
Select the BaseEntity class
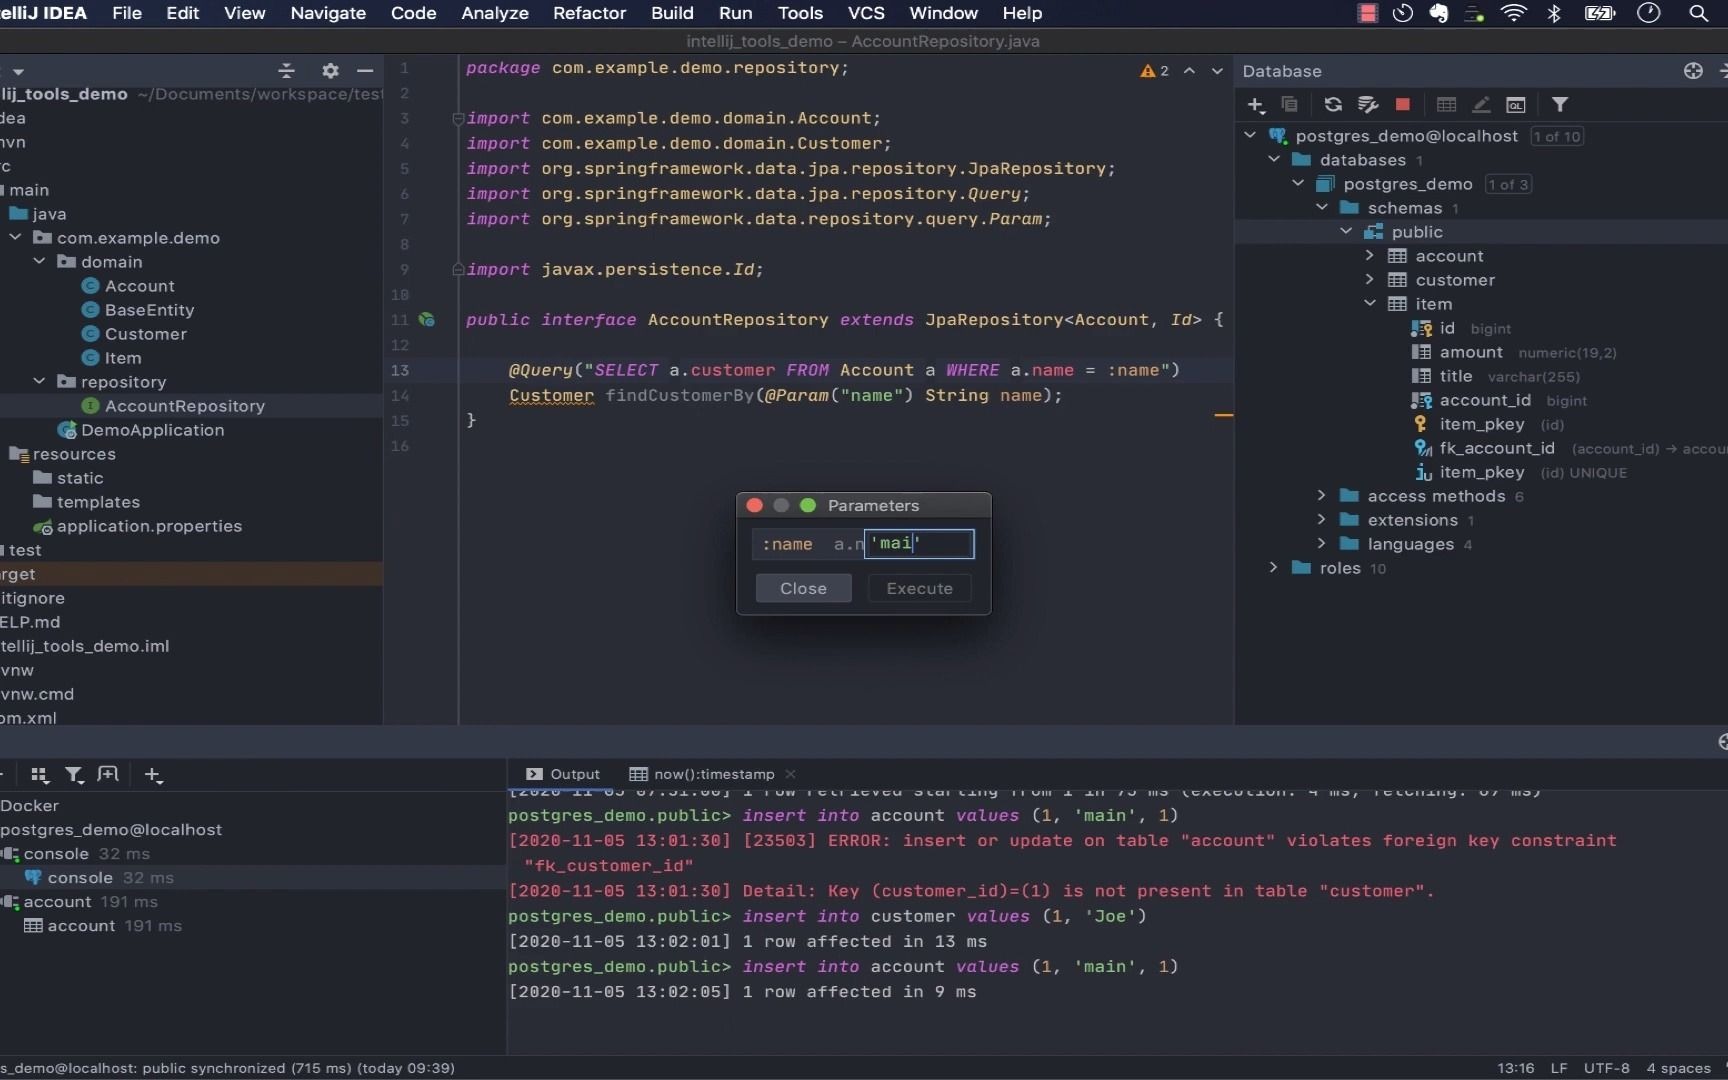pos(150,310)
